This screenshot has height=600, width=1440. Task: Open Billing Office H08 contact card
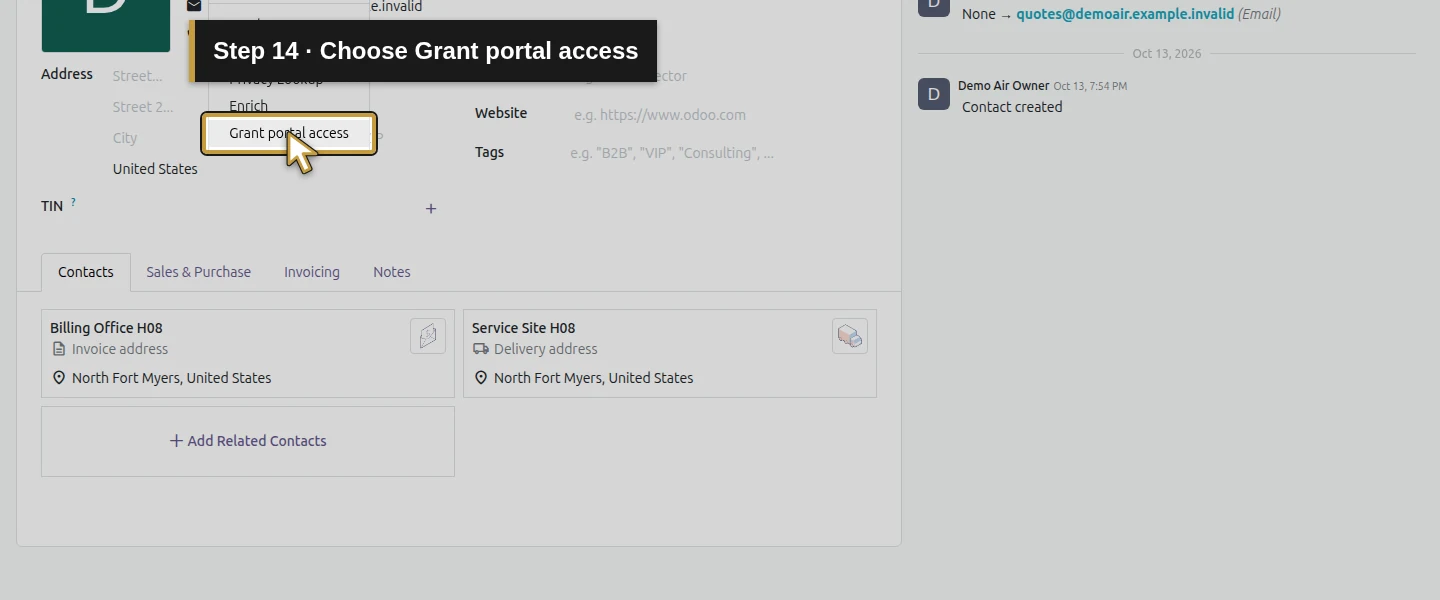(248, 353)
